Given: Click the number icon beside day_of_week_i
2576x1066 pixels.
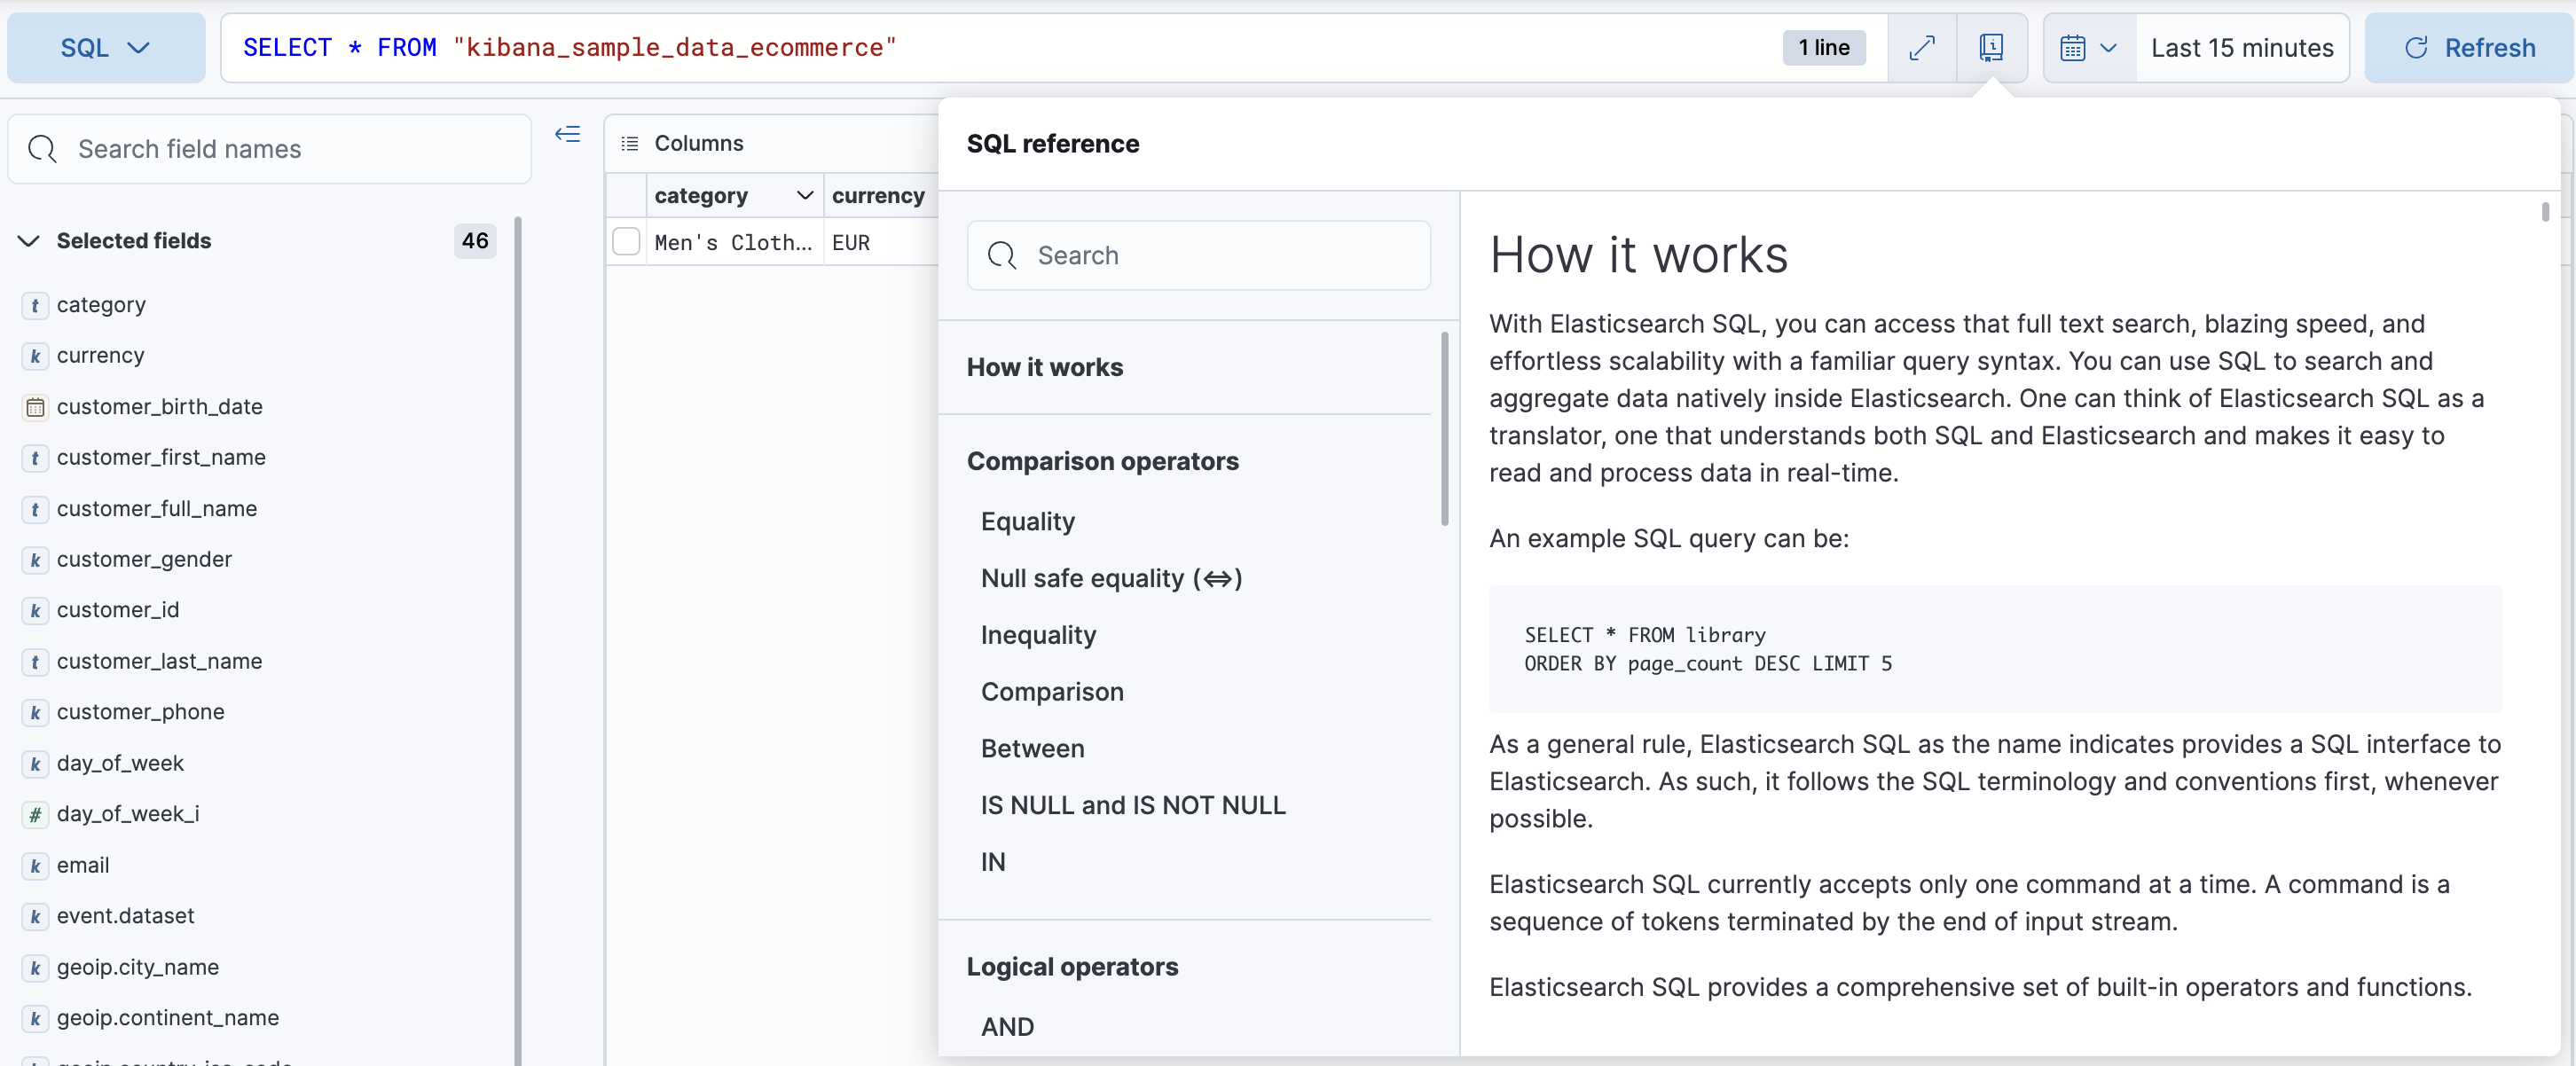Looking at the screenshot, I should 35,814.
